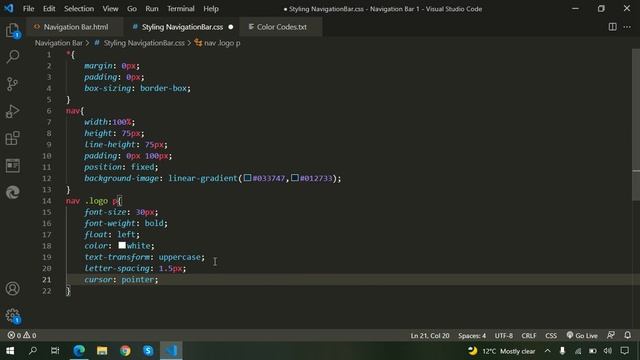Open the volume control in system tray
This screenshot has height=360, width=640.
pyautogui.click(x=608, y=351)
